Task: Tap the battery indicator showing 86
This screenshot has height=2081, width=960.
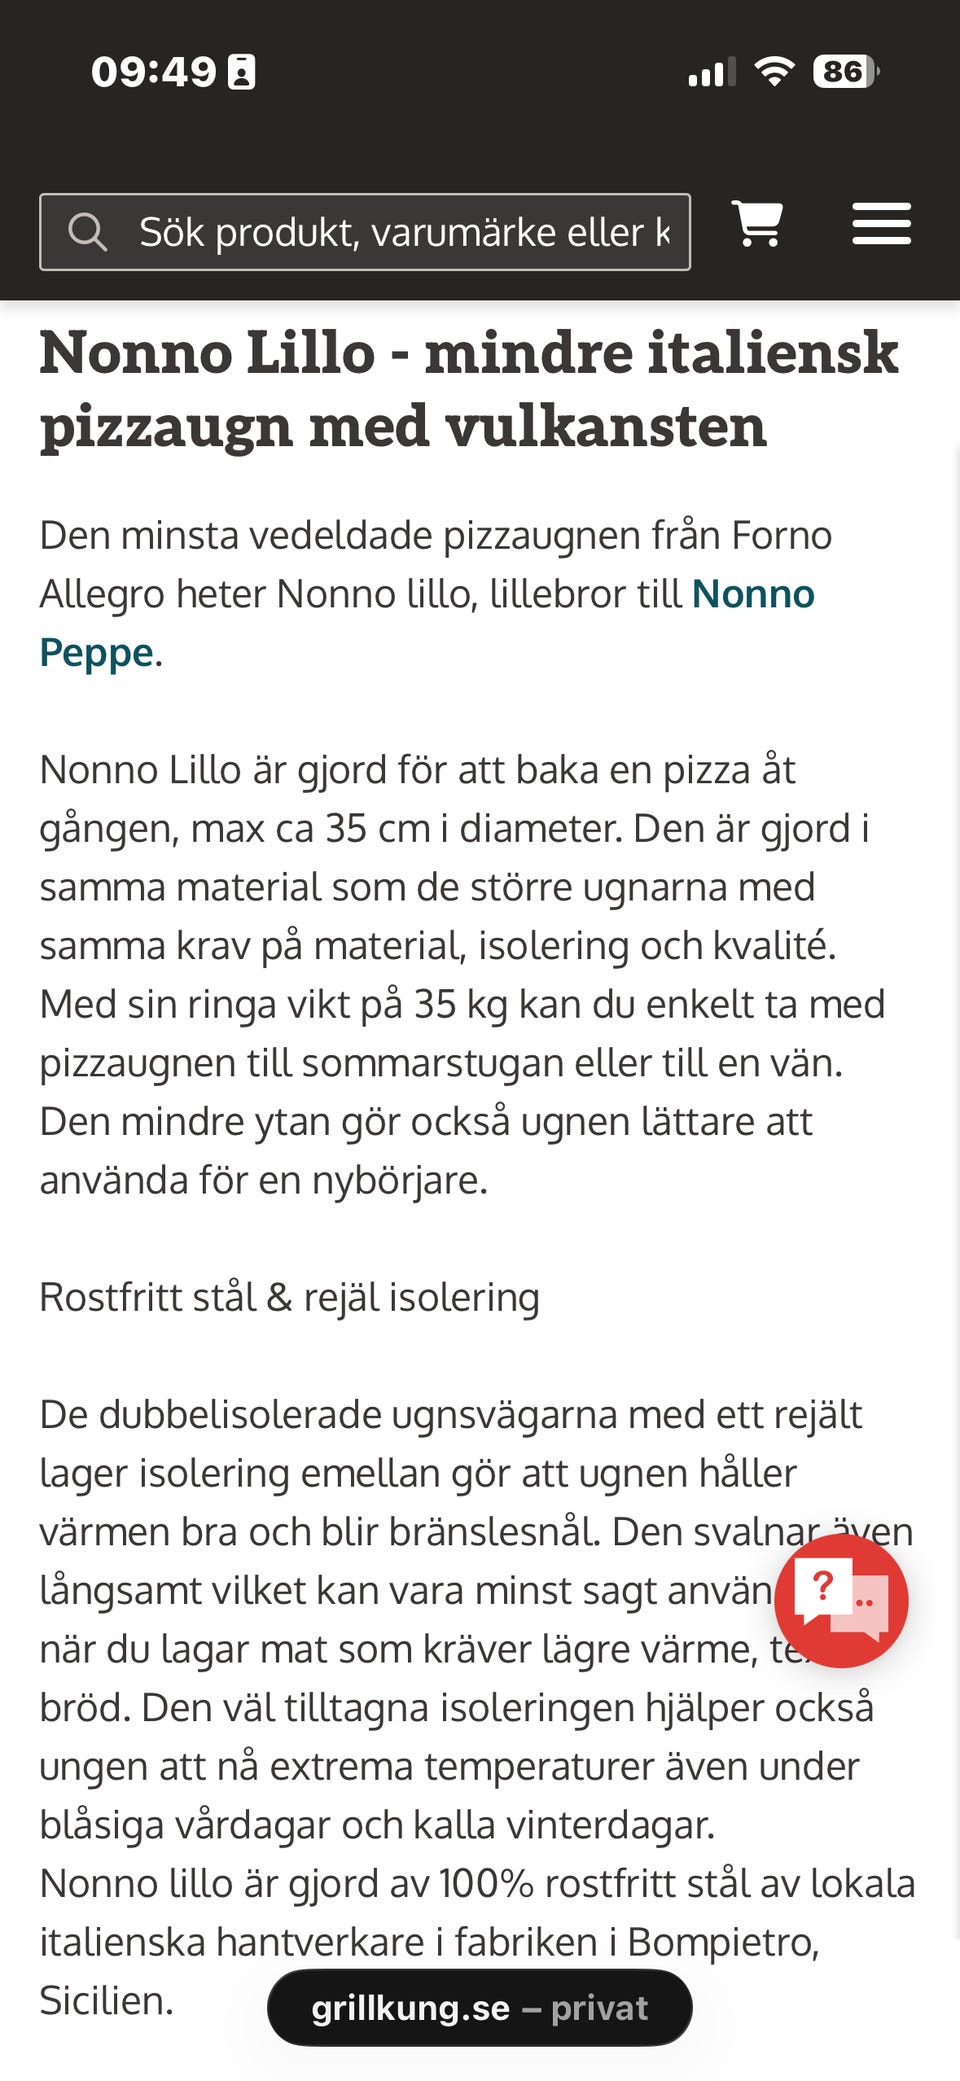Action: click(x=846, y=71)
